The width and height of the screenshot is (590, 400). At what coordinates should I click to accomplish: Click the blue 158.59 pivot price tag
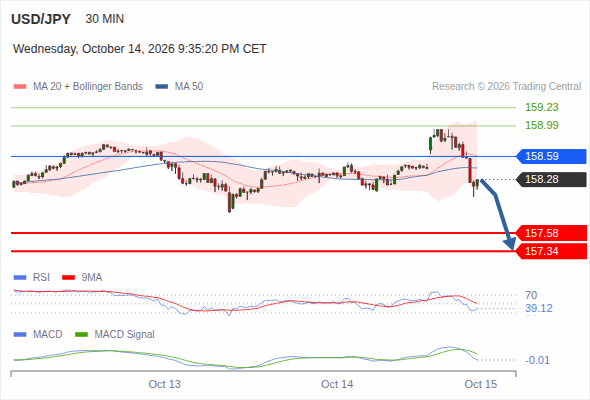(x=551, y=156)
